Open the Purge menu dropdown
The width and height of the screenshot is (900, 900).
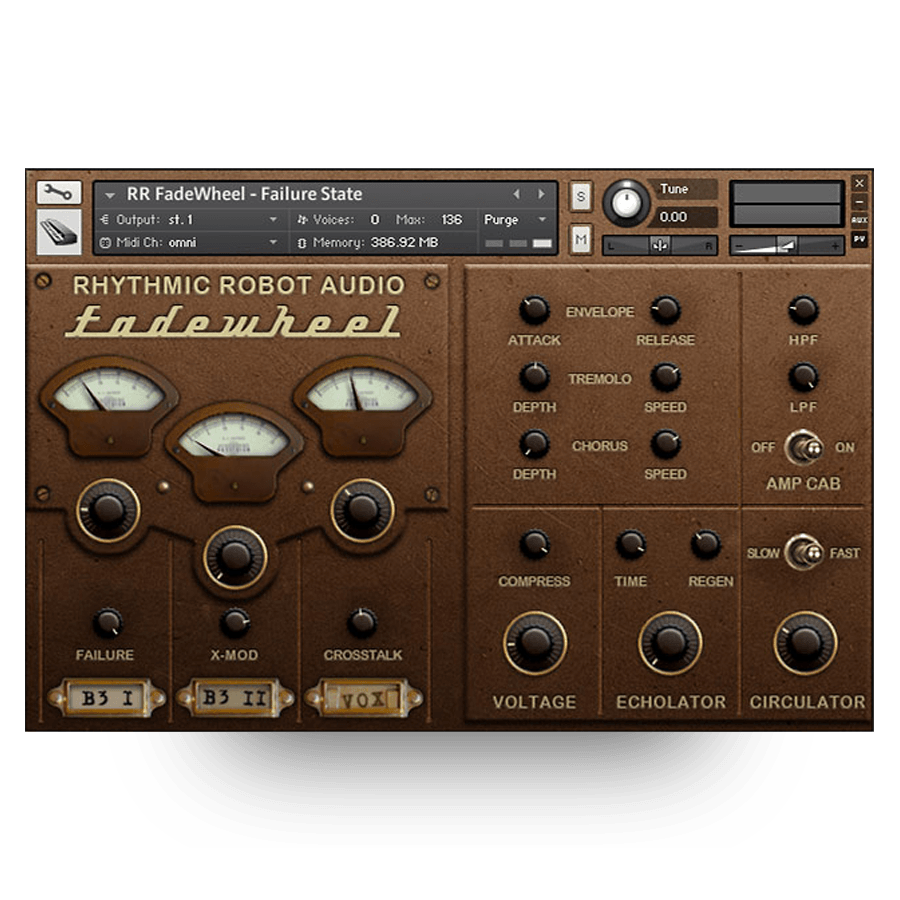542,219
